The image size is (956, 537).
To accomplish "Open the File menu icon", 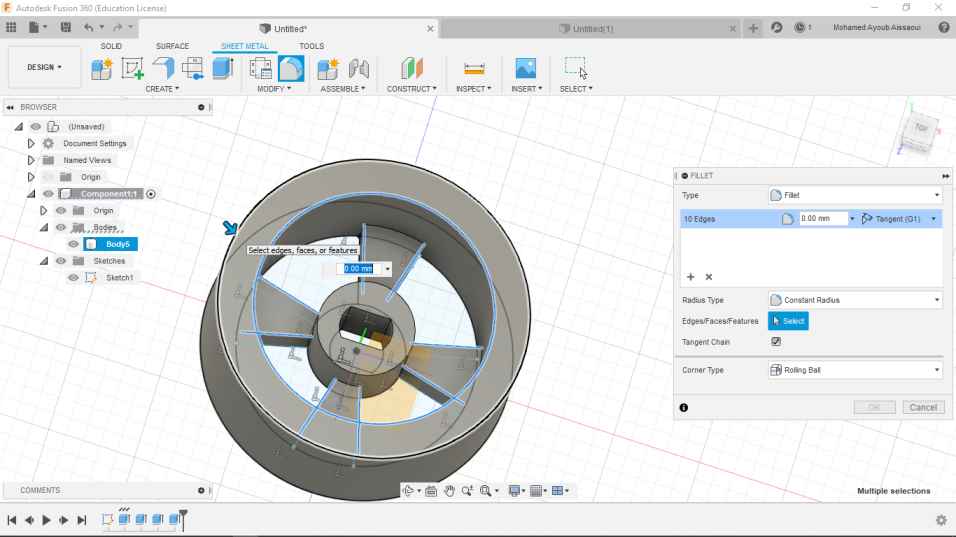I will pos(34,27).
